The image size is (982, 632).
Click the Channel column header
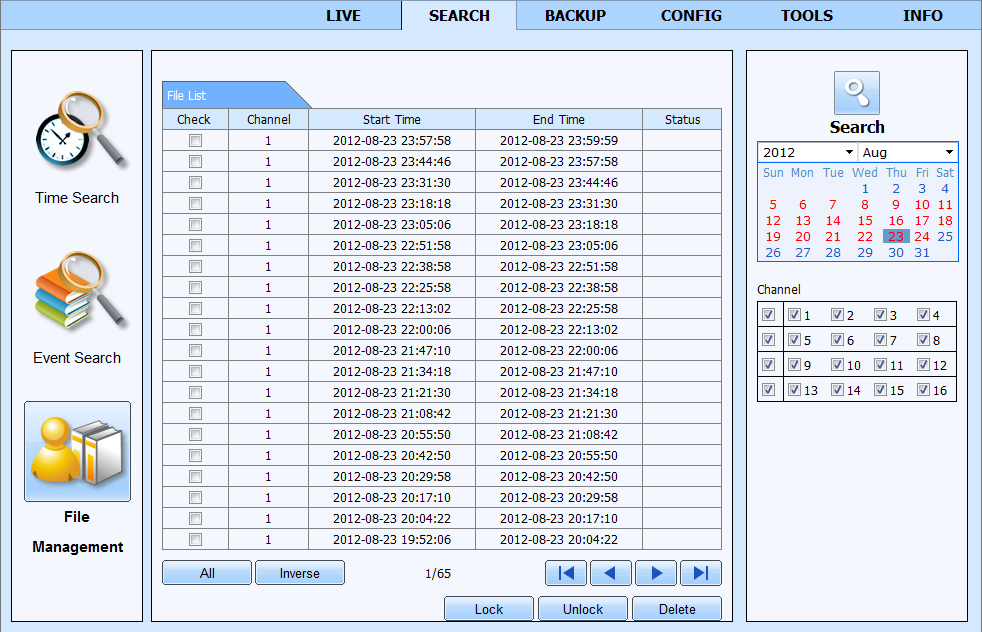(269, 119)
